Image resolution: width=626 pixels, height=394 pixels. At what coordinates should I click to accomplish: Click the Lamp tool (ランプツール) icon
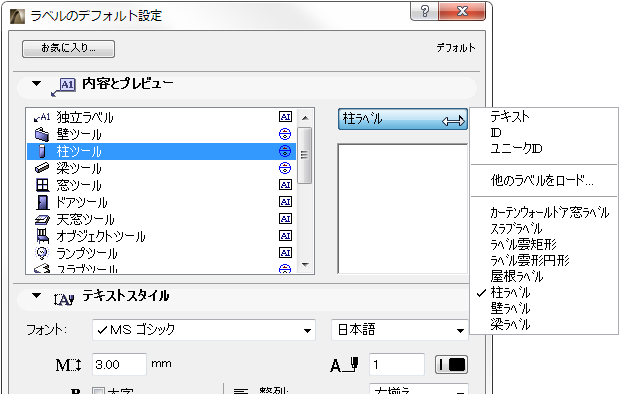42,253
